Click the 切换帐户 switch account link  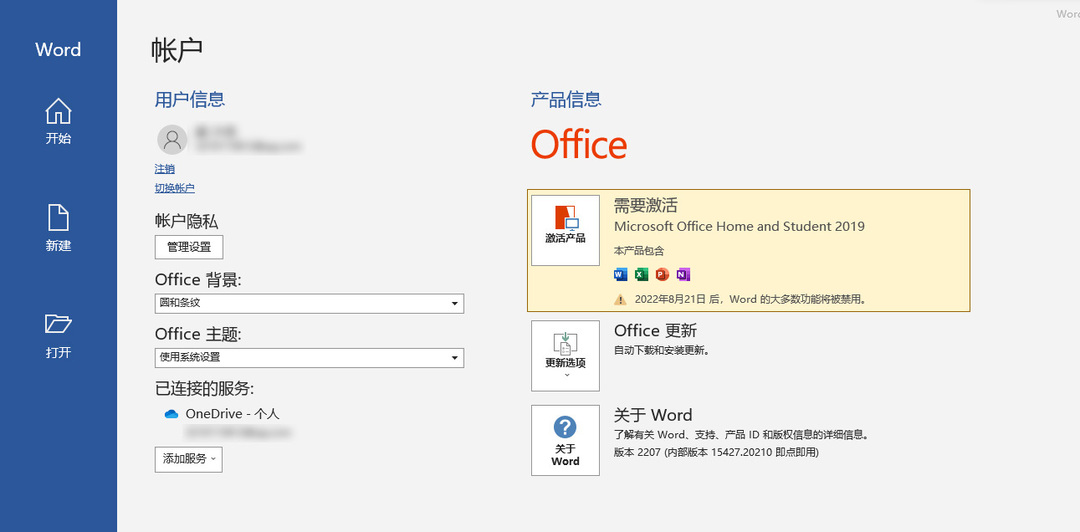click(175, 187)
